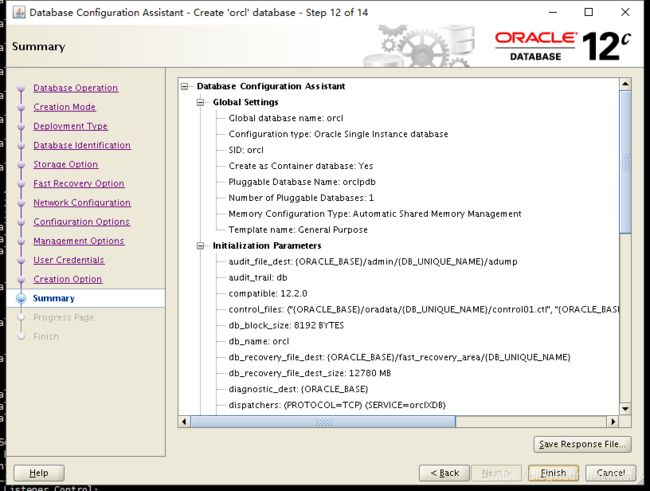This screenshot has height=491, width=650.
Task: Collapse the Initialization Parameters node
Action: 201,246
